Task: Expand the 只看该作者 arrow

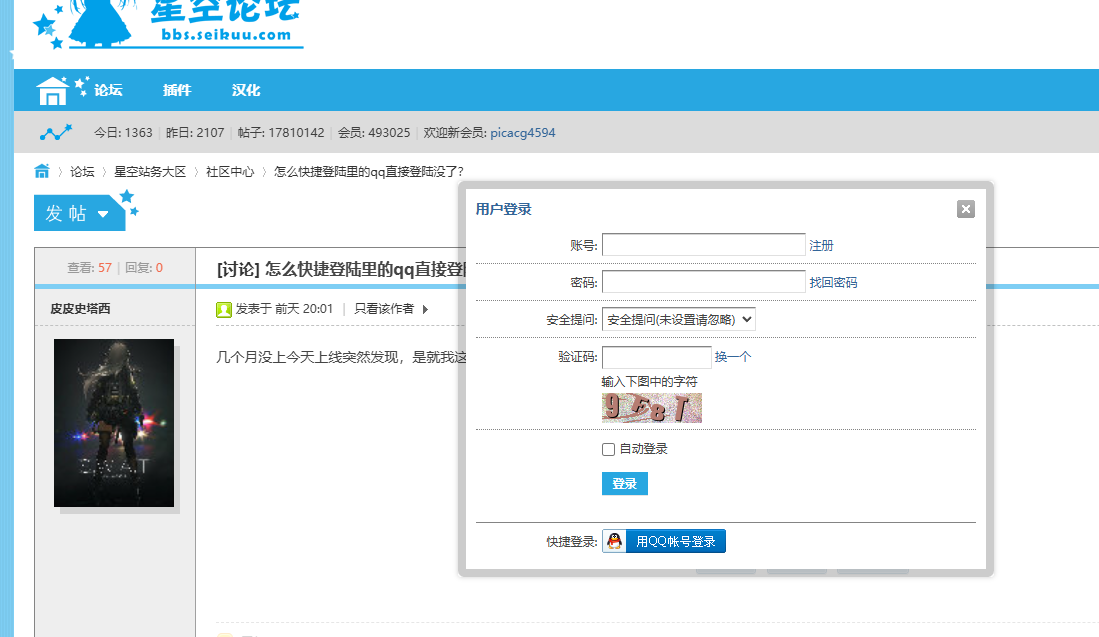Action: tap(425, 309)
